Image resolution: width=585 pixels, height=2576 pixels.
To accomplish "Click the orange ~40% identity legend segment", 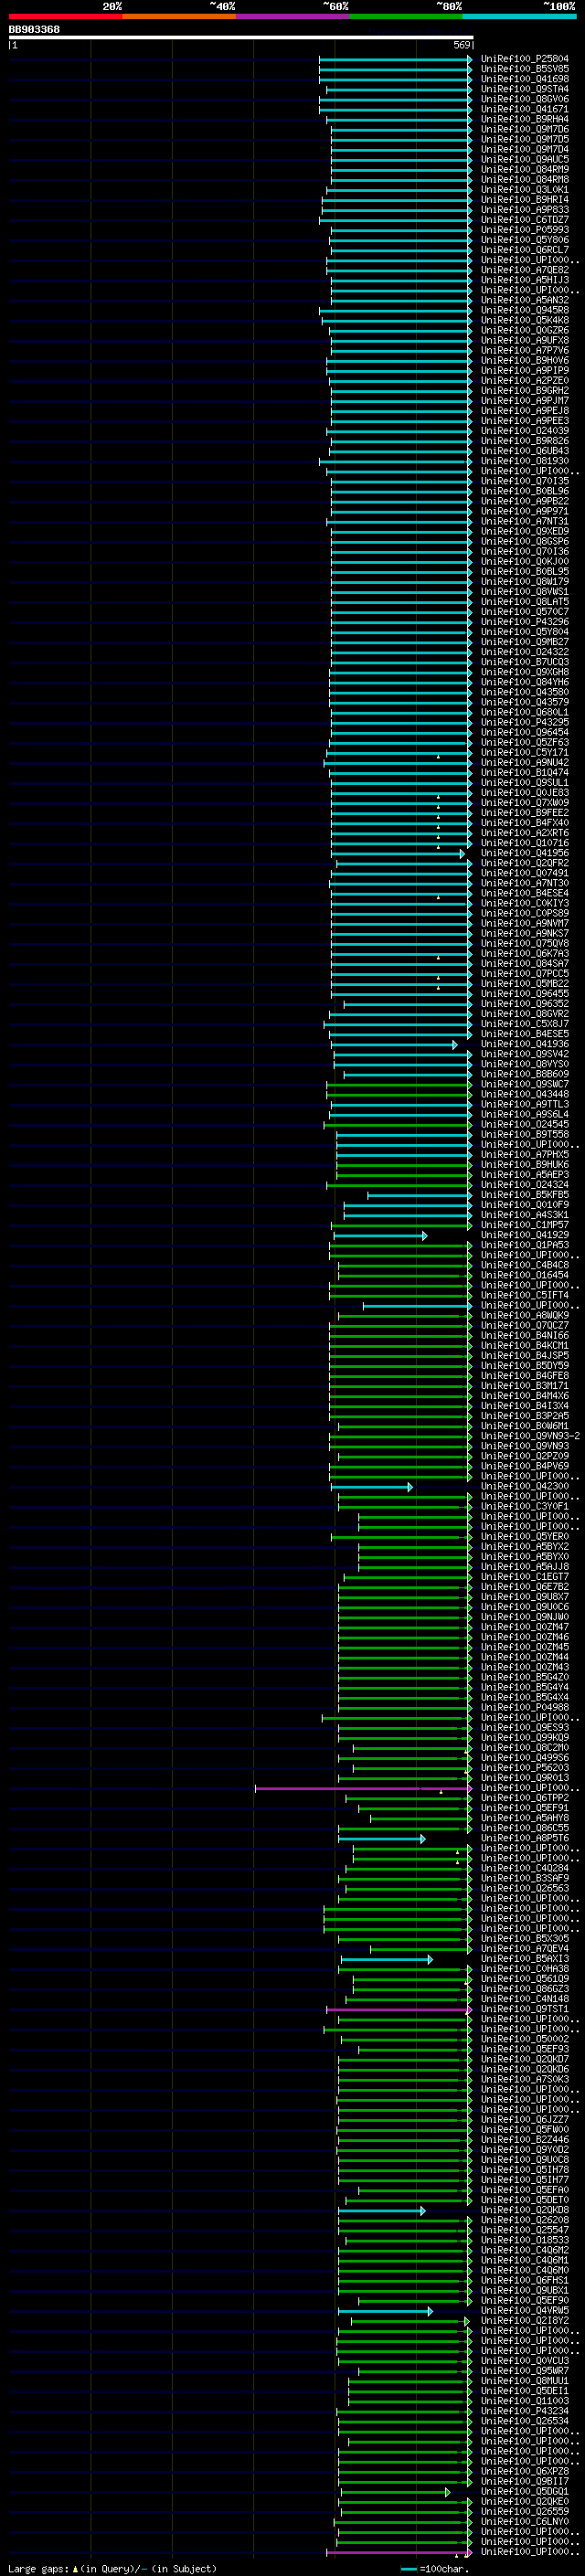I will [x=178, y=16].
